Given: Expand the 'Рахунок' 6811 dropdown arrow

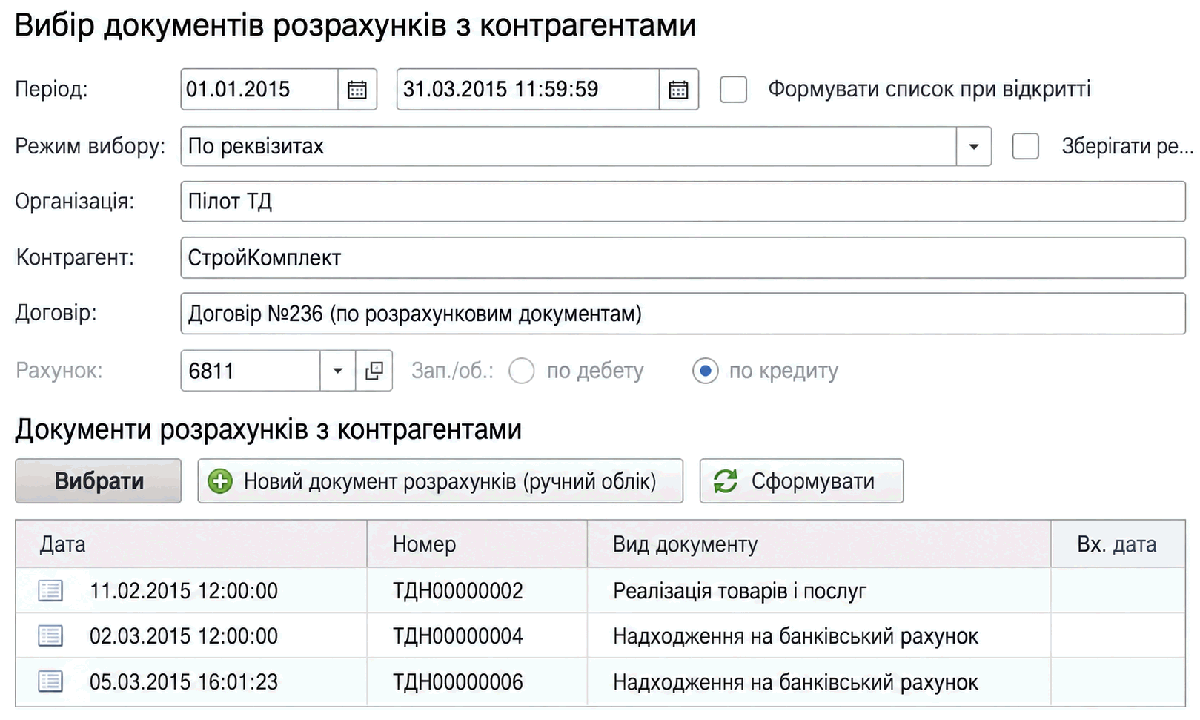Looking at the screenshot, I should [337, 371].
